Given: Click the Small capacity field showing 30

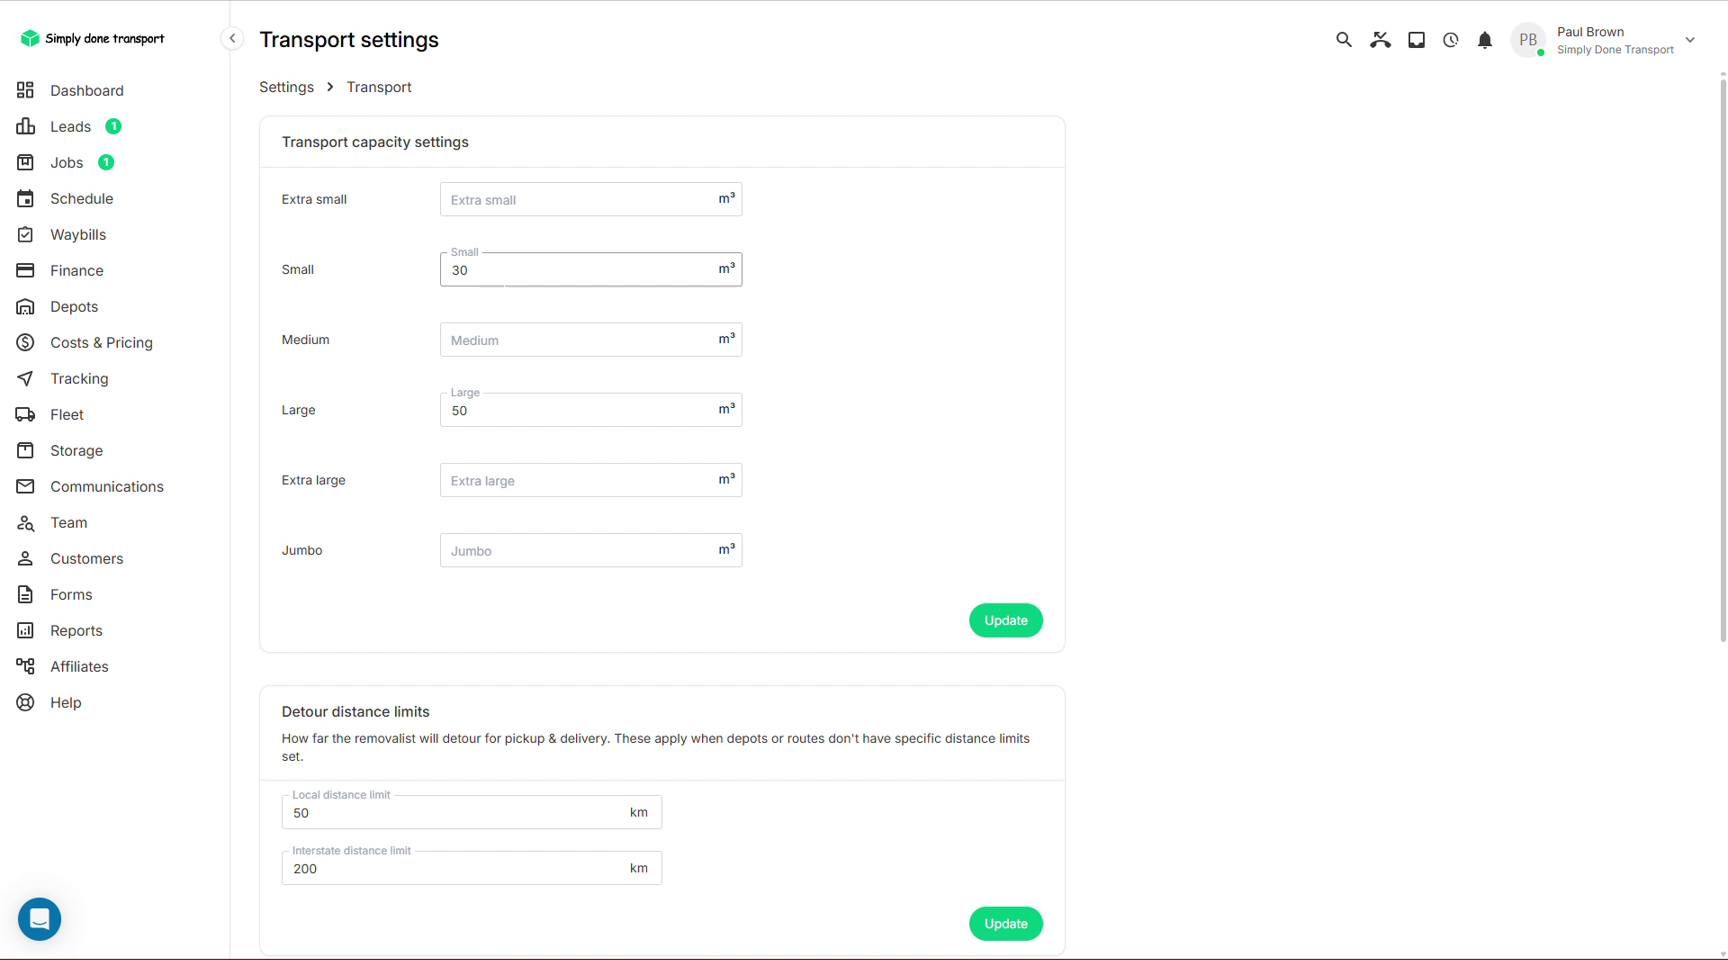Looking at the screenshot, I should pyautogui.click(x=591, y=269).
